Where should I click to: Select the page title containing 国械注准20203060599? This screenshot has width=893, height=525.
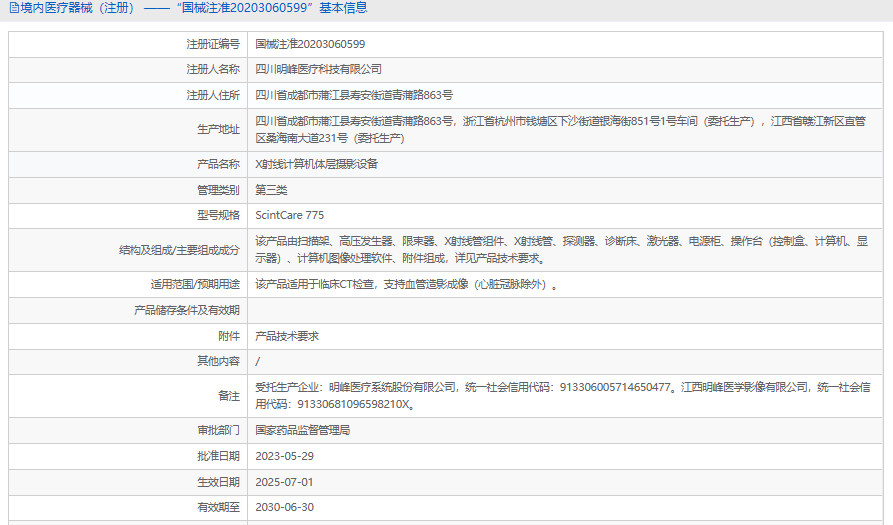pos(194,8)
